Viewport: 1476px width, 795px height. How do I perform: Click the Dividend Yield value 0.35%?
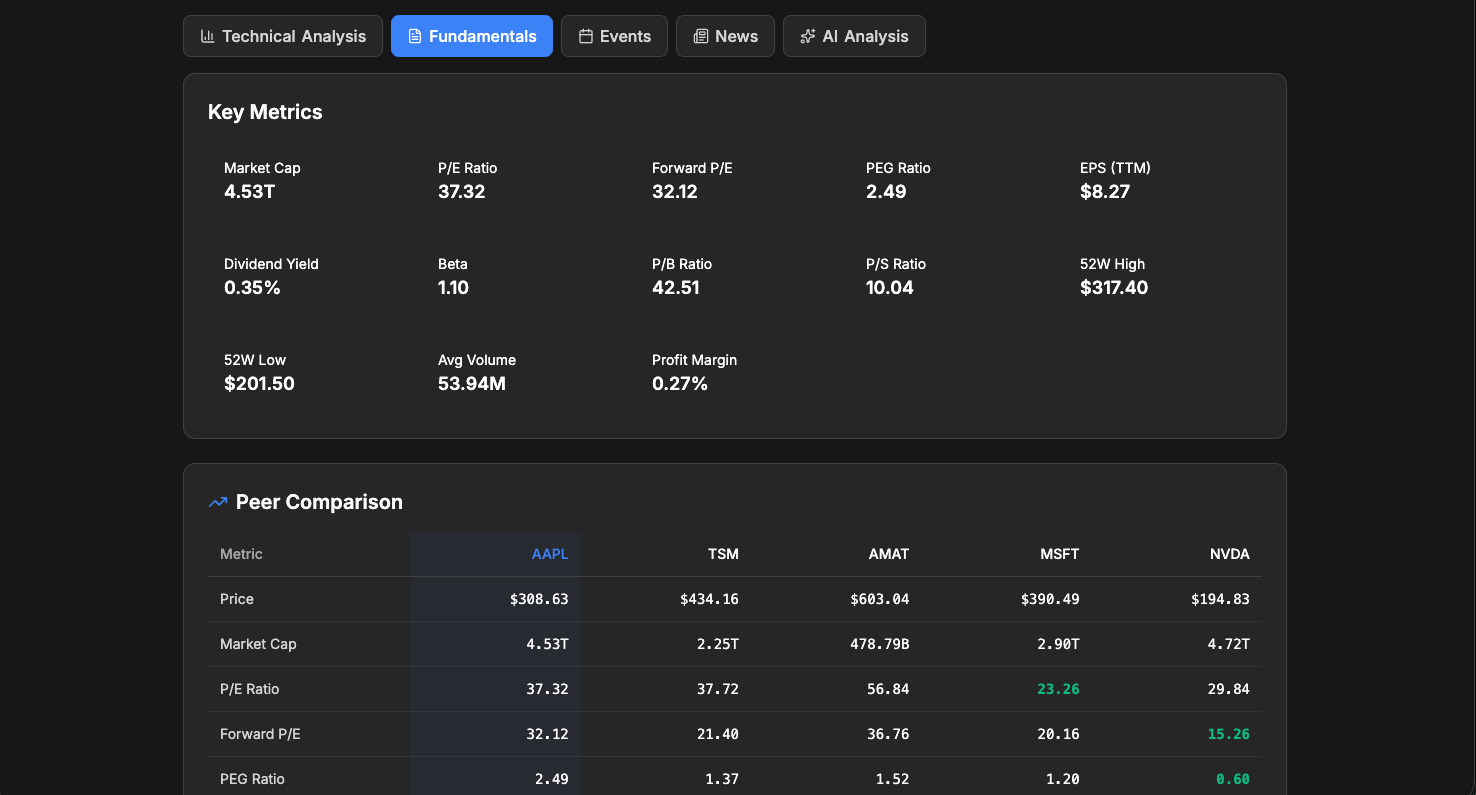[x=252, y=288]
